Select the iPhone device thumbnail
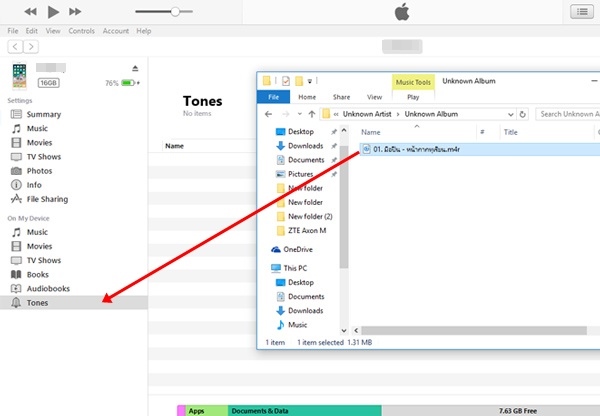The height and width of the screenshot is (416, 600). [x=19, y=76]
